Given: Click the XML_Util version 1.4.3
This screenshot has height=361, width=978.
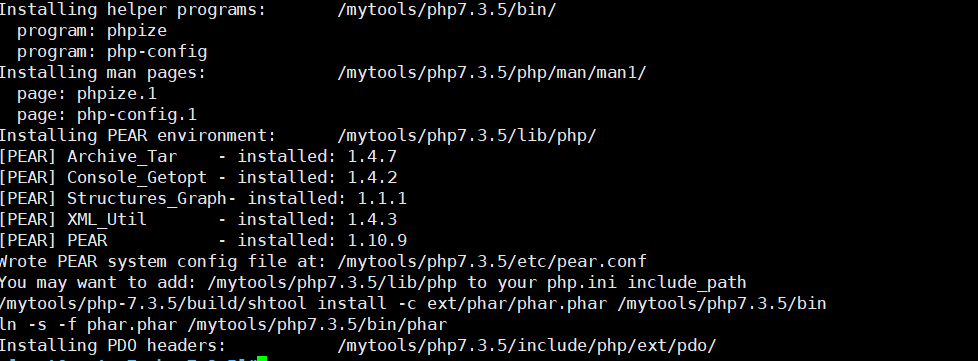Looking at the screenshot, I should pos(372,219).
